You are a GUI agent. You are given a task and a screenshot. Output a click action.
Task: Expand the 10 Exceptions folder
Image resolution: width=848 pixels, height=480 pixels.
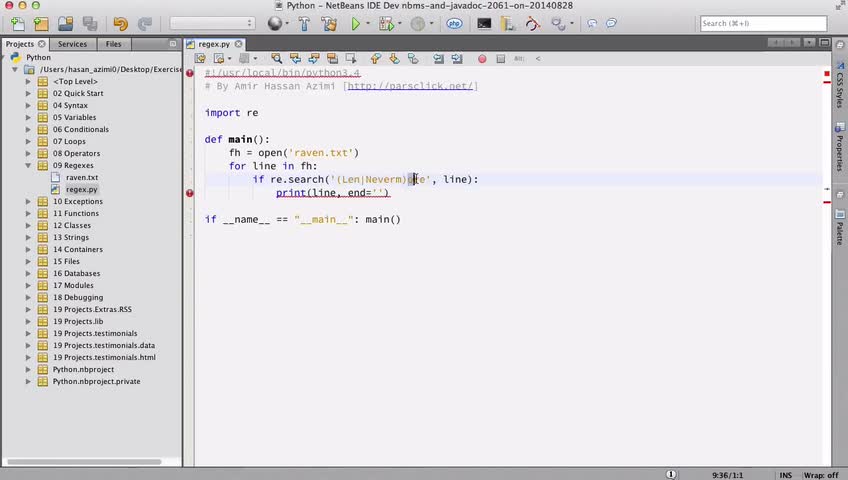click(x=28, y=201)
